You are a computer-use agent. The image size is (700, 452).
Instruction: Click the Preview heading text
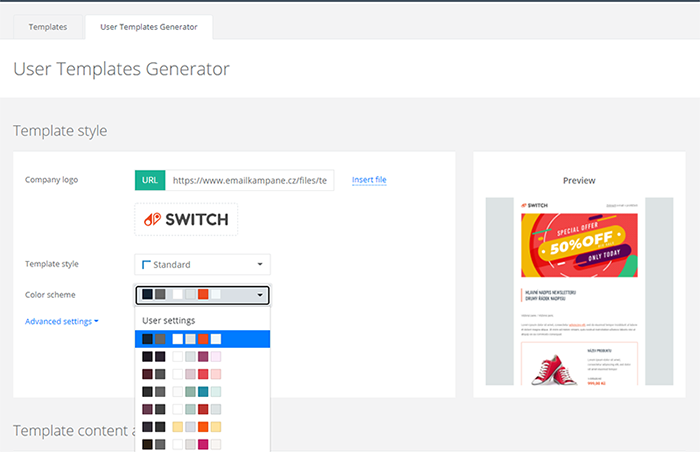point(579,180)
